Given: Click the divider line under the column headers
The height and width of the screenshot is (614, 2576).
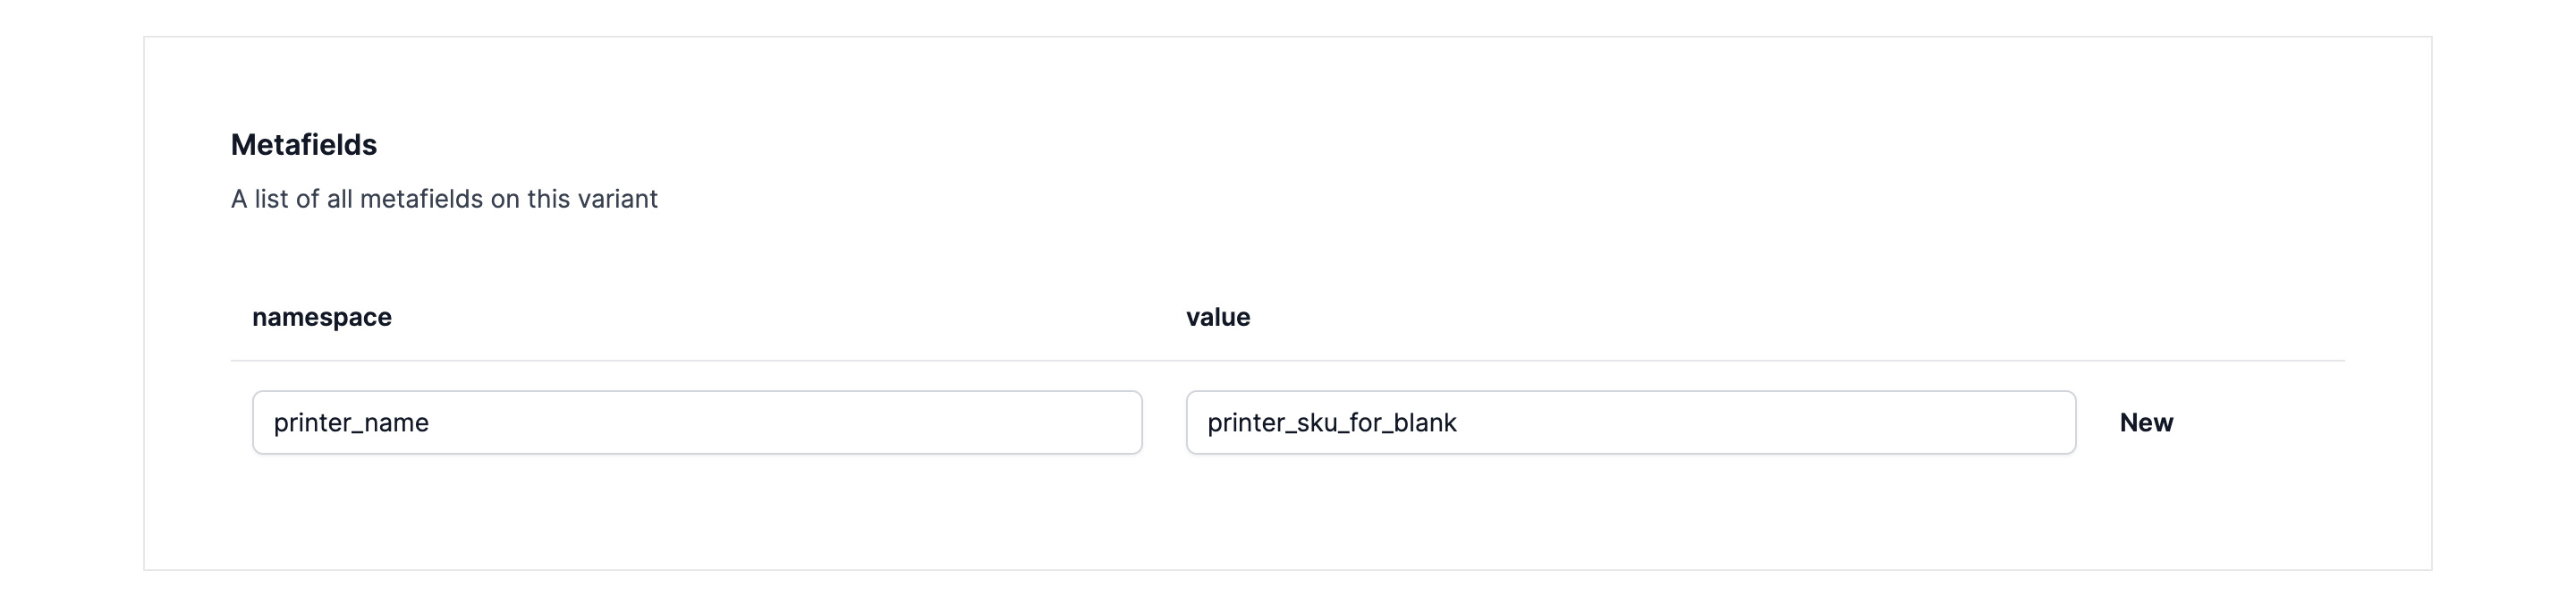Looking at the screenshot, I should coord(1286,360).
